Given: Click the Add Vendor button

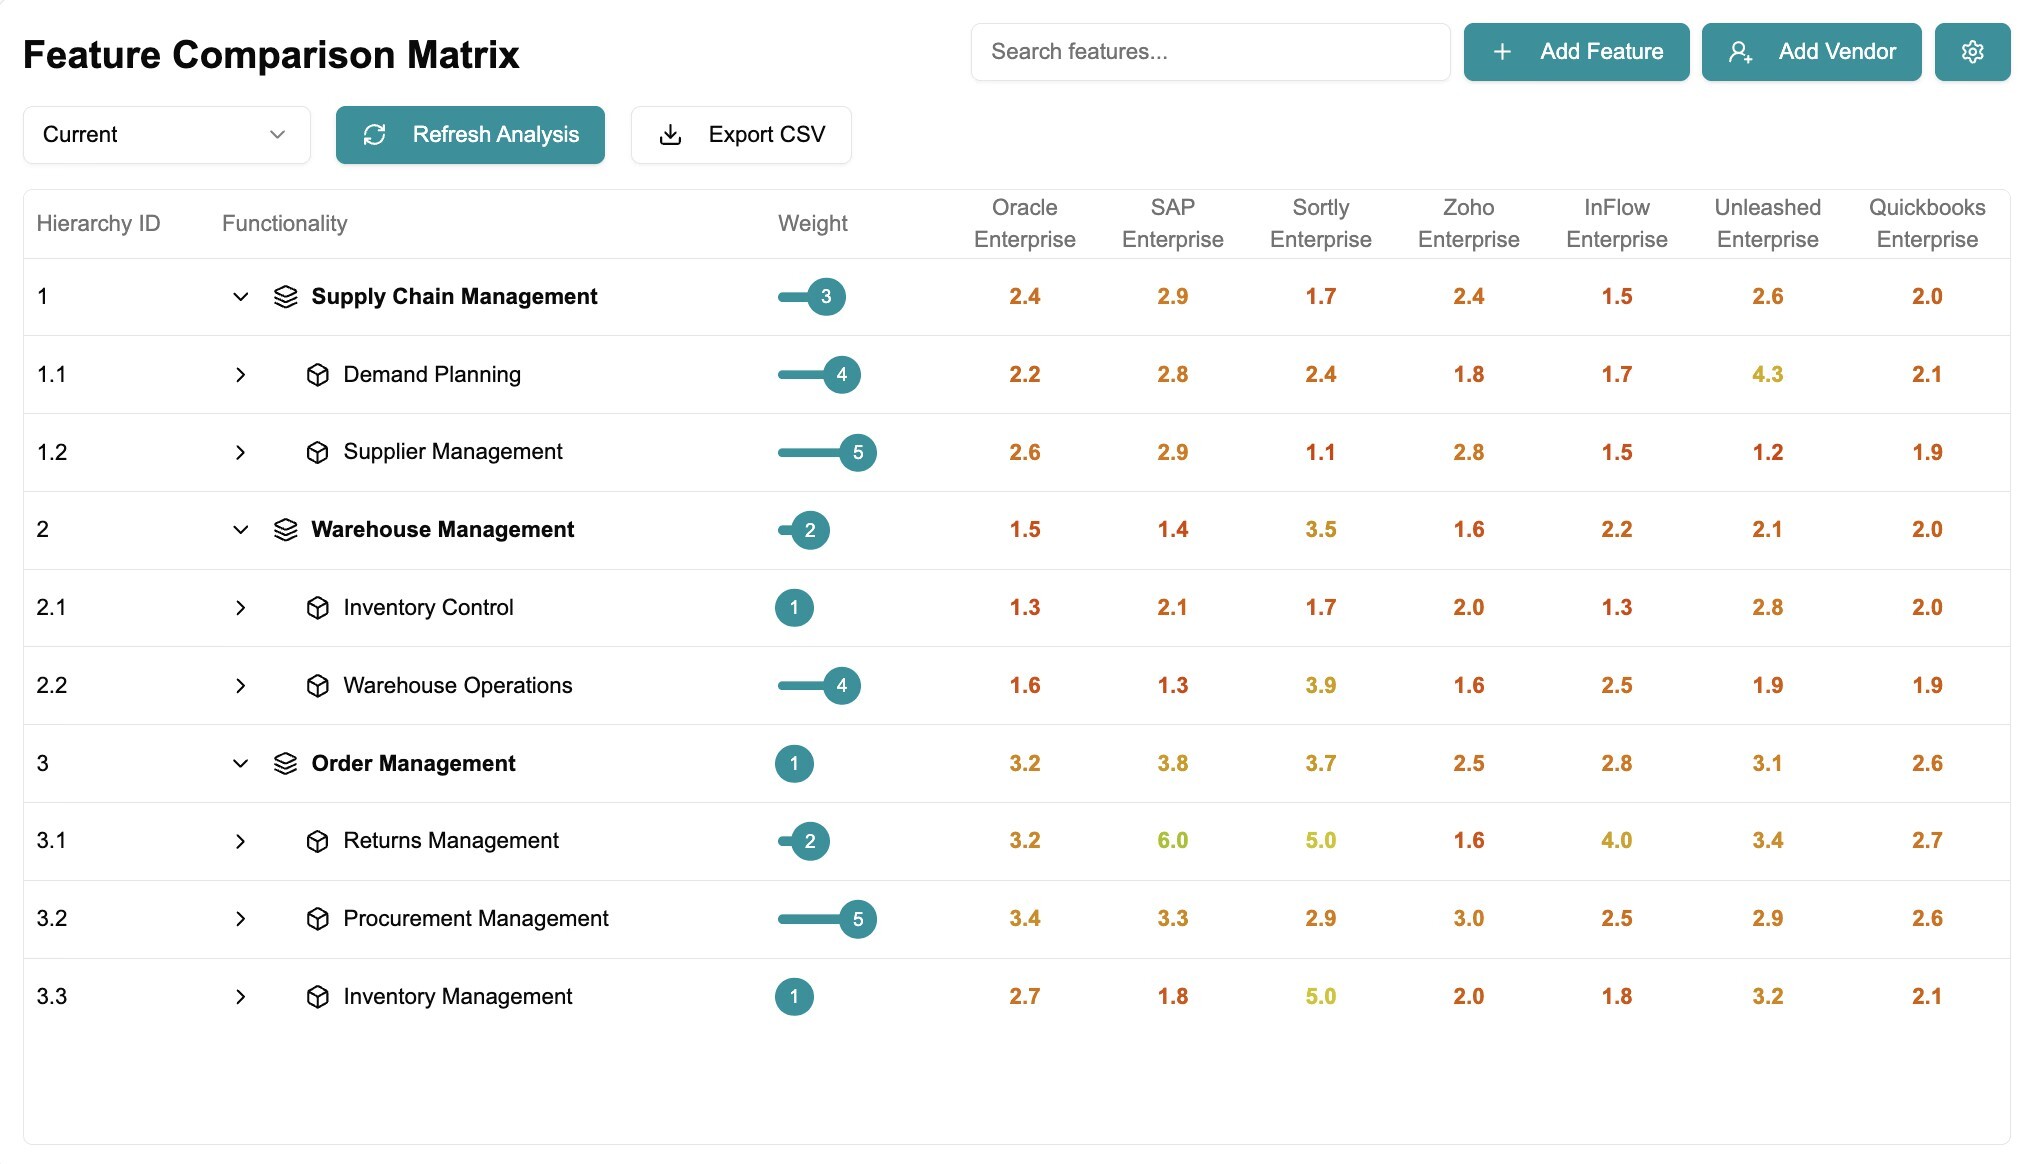Looking at the screenshot, I should 1811,52.
